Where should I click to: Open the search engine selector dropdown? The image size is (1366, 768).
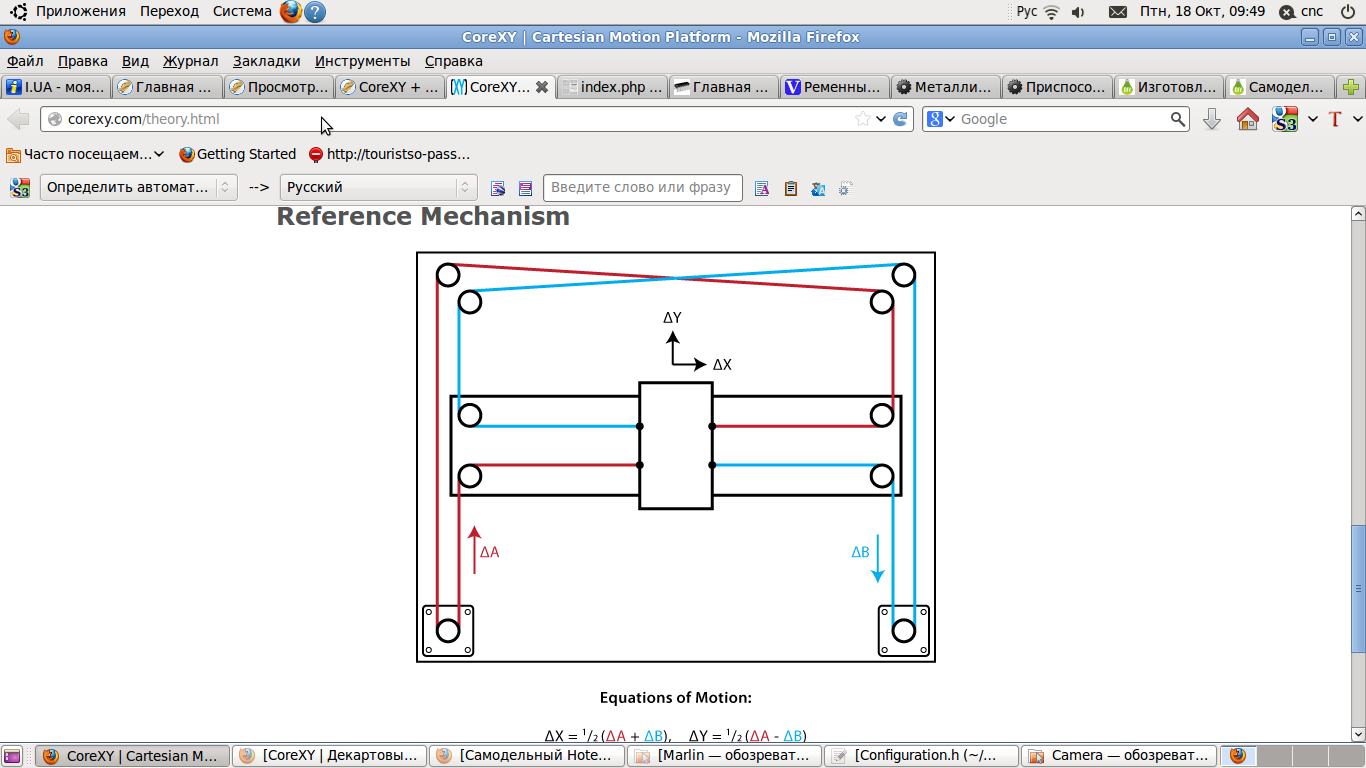(x=941, y=119)
